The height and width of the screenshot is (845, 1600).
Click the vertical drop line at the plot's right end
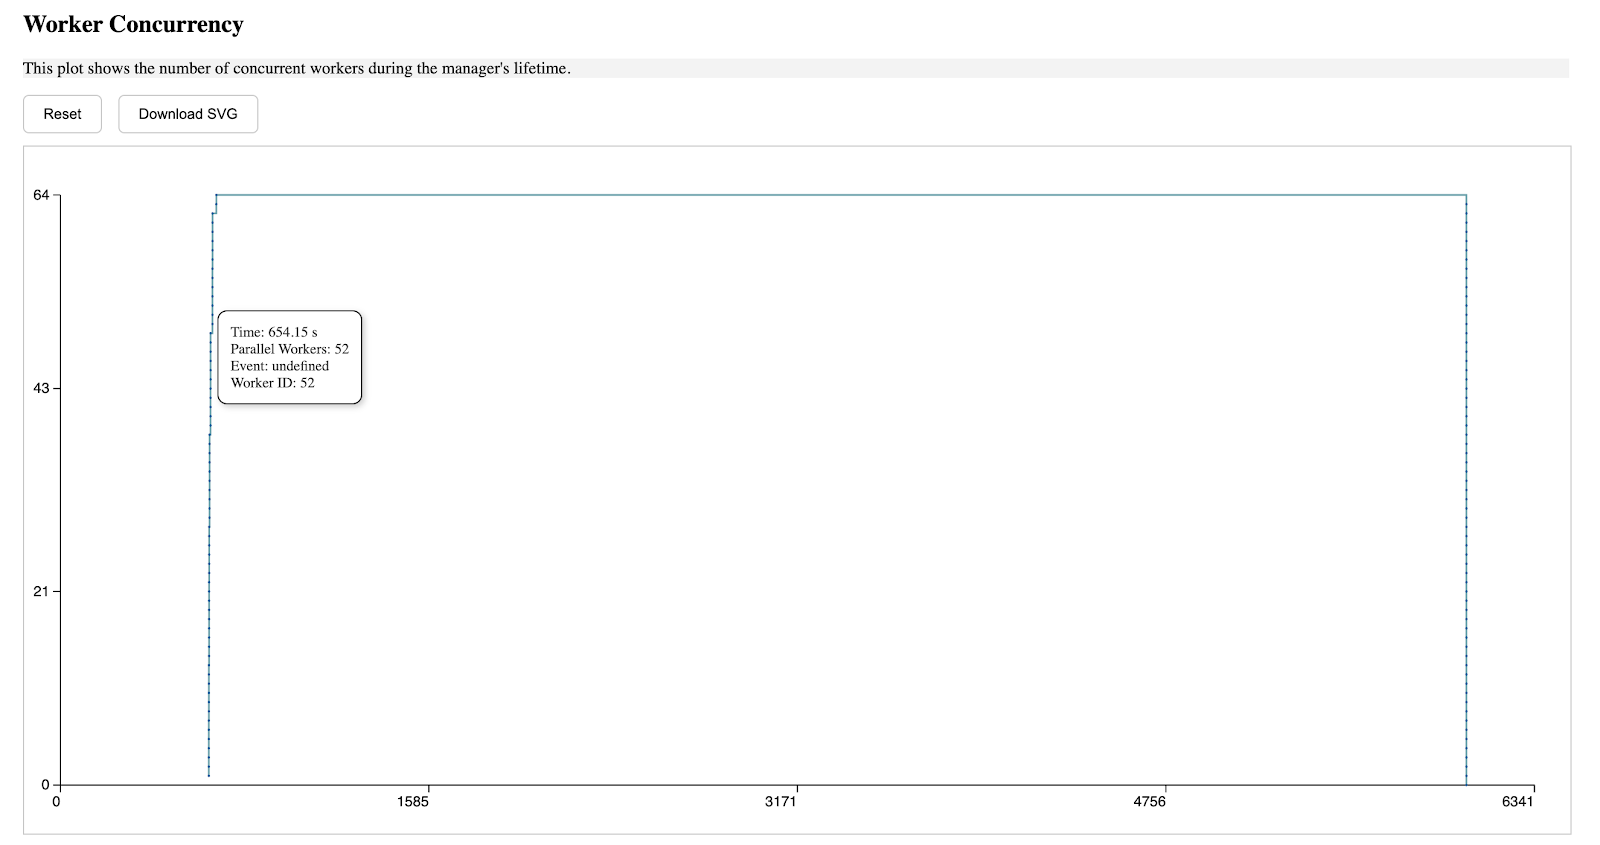[x=1466, y=500]
